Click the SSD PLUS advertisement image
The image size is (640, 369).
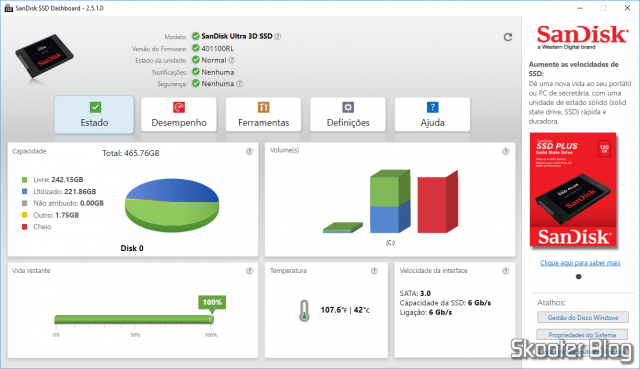pyautogui.click(x=573, y=190)
